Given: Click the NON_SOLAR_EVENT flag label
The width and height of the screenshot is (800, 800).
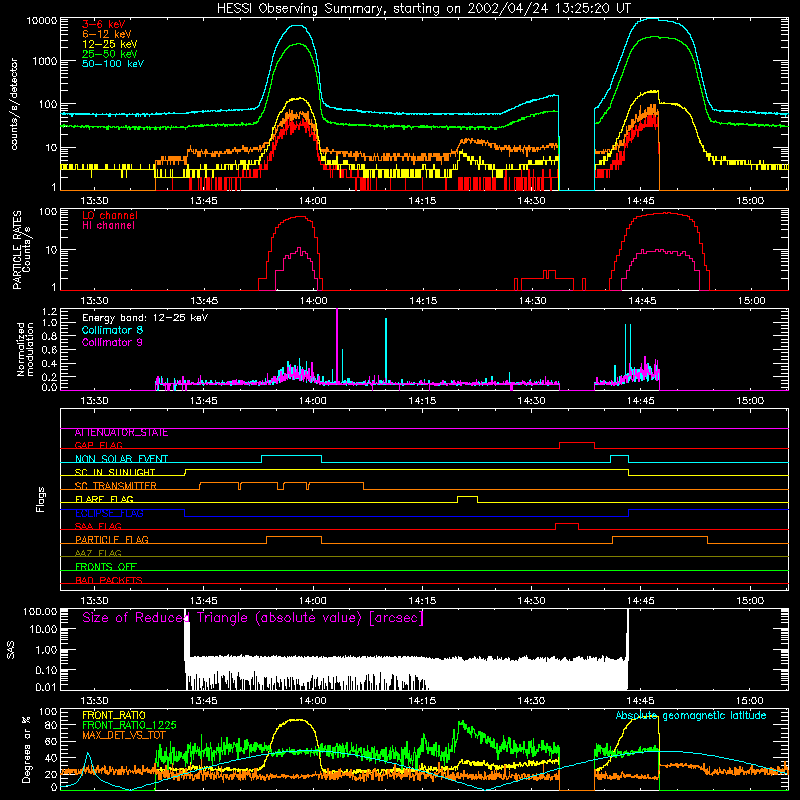Looking at the screenshot, I should coord(121,459).
